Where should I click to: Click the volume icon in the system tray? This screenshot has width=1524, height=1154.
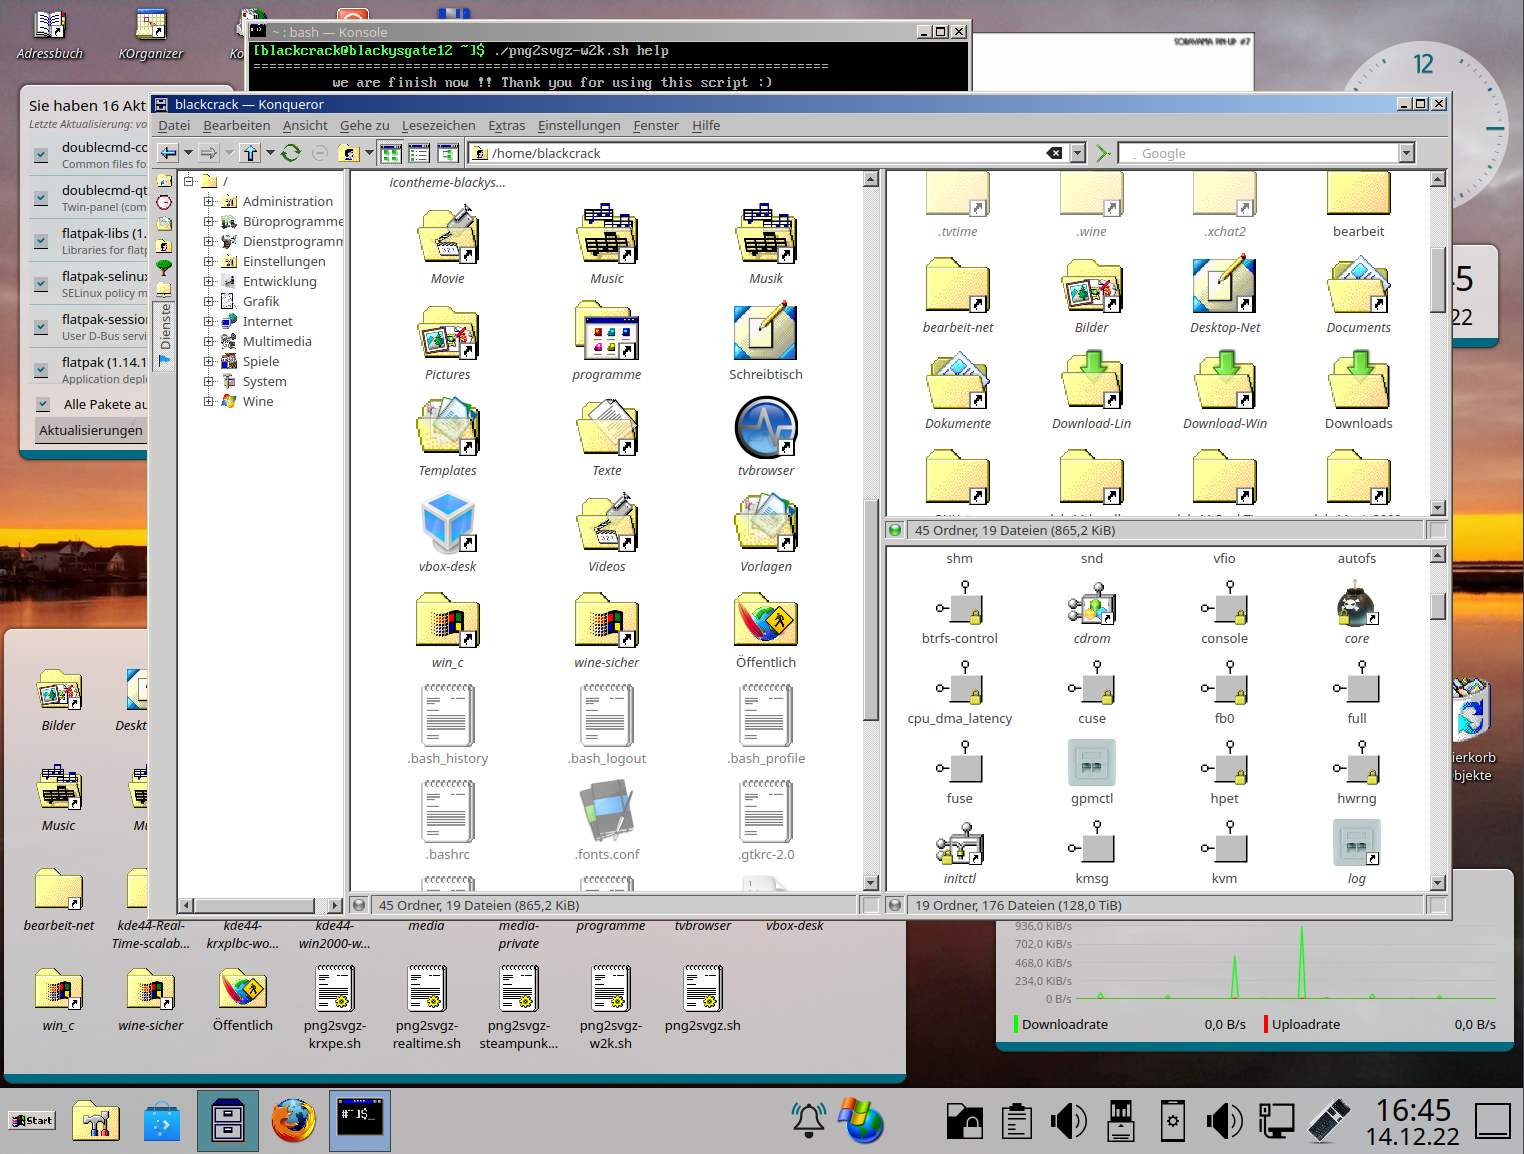point(1069,1121)
